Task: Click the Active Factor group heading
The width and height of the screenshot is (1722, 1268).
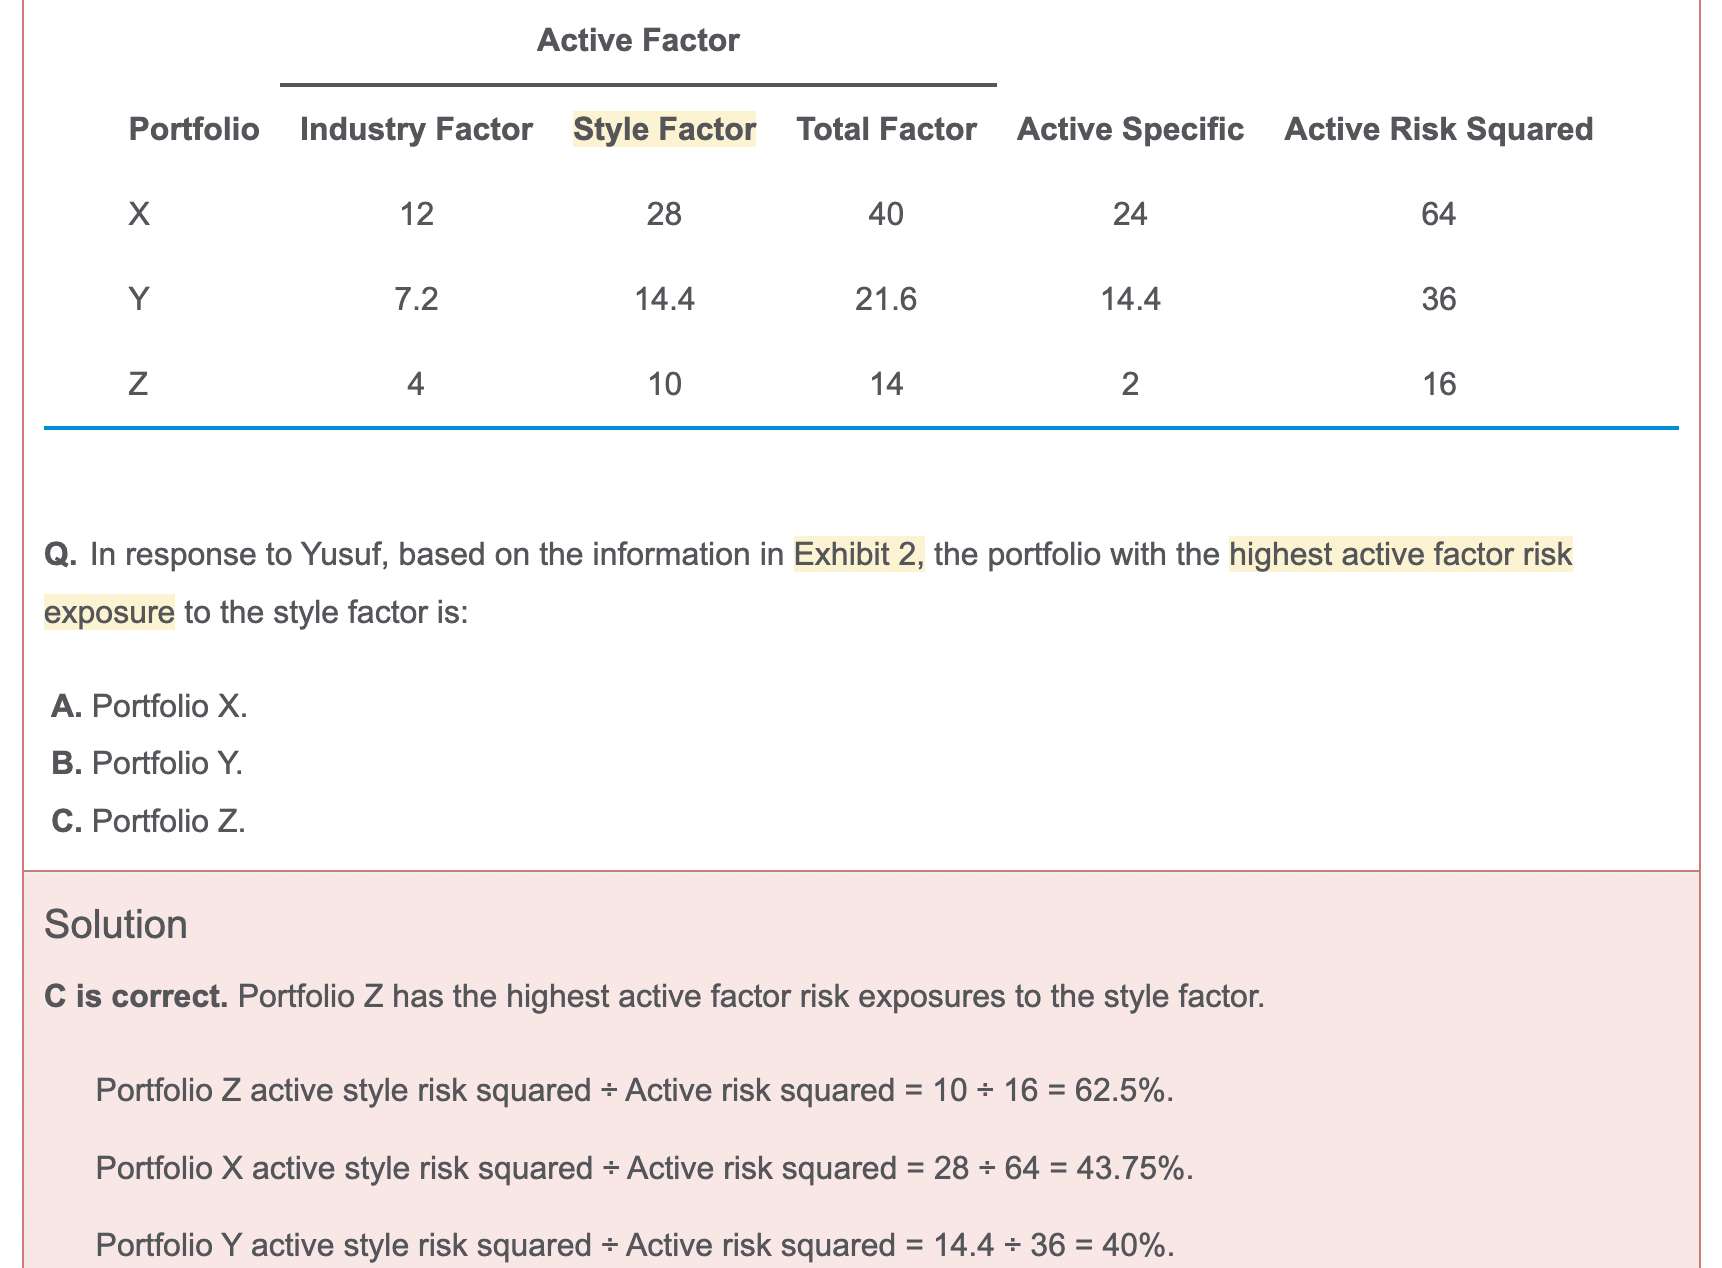Action: [x=638, y=40]
